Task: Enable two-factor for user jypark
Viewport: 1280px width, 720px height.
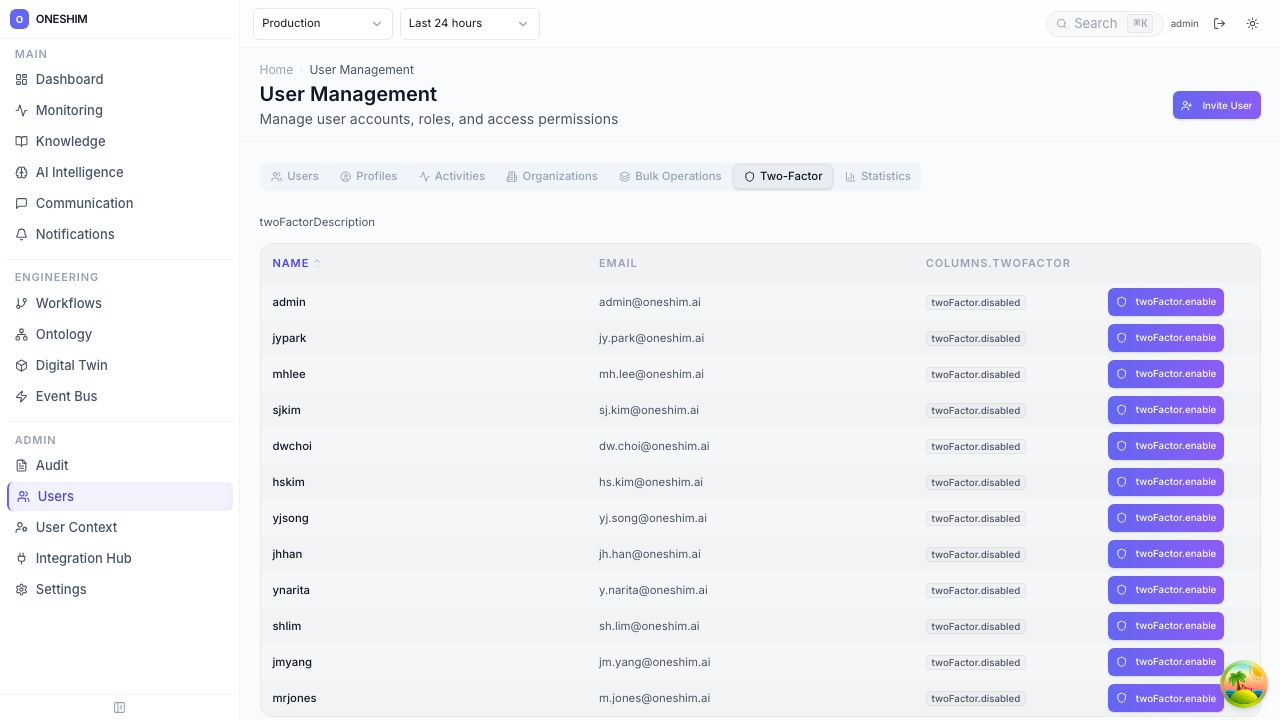Action: pos(1165,338)
